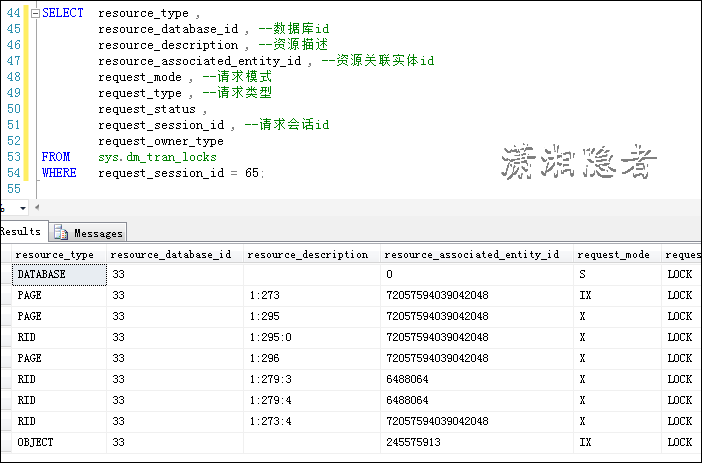The height and width of the screenshot is (463, 702).
Task: Select the row header of the OBJECT row
Action: 6,442
